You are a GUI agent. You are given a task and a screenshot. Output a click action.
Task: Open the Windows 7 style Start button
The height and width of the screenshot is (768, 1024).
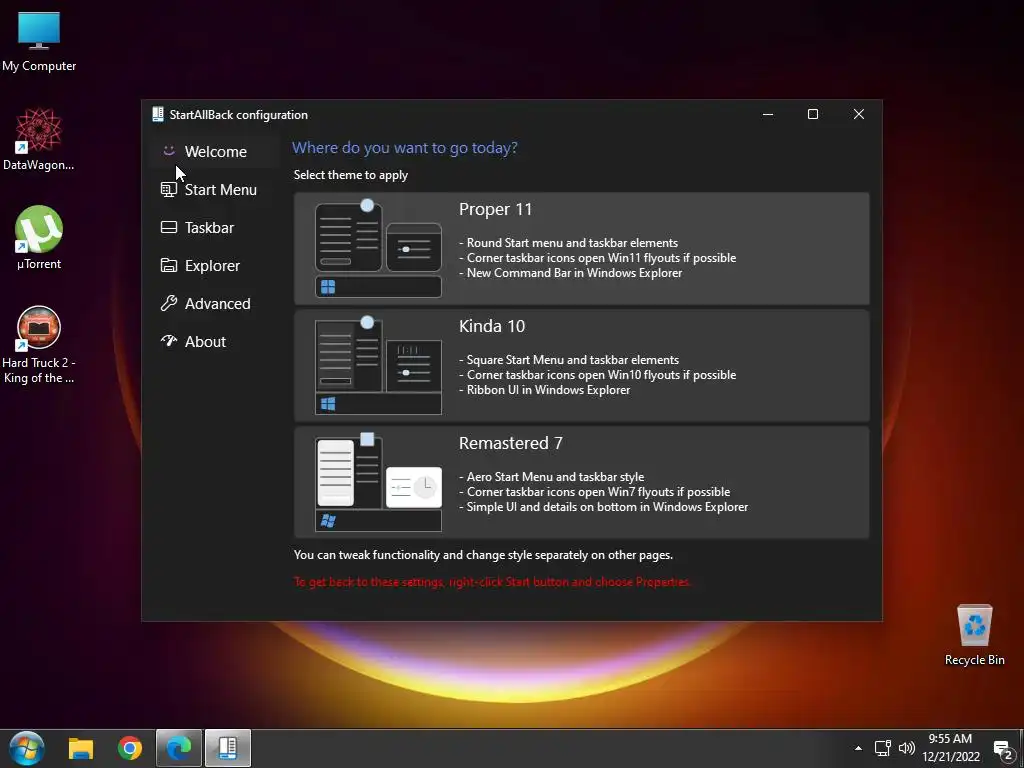click(x=27, y=748)
